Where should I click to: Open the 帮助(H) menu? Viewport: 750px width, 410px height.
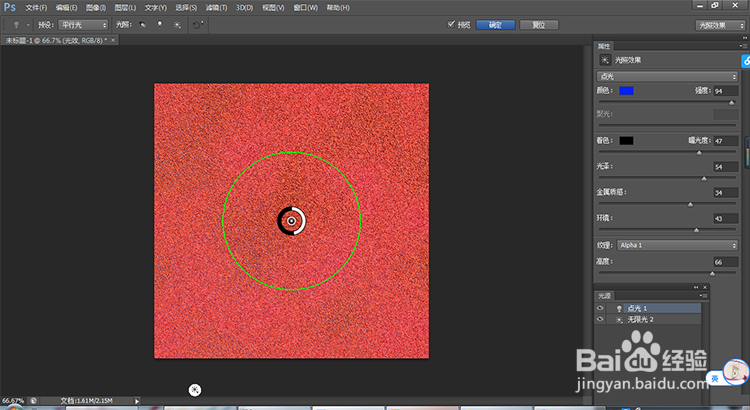click(338, 8)
